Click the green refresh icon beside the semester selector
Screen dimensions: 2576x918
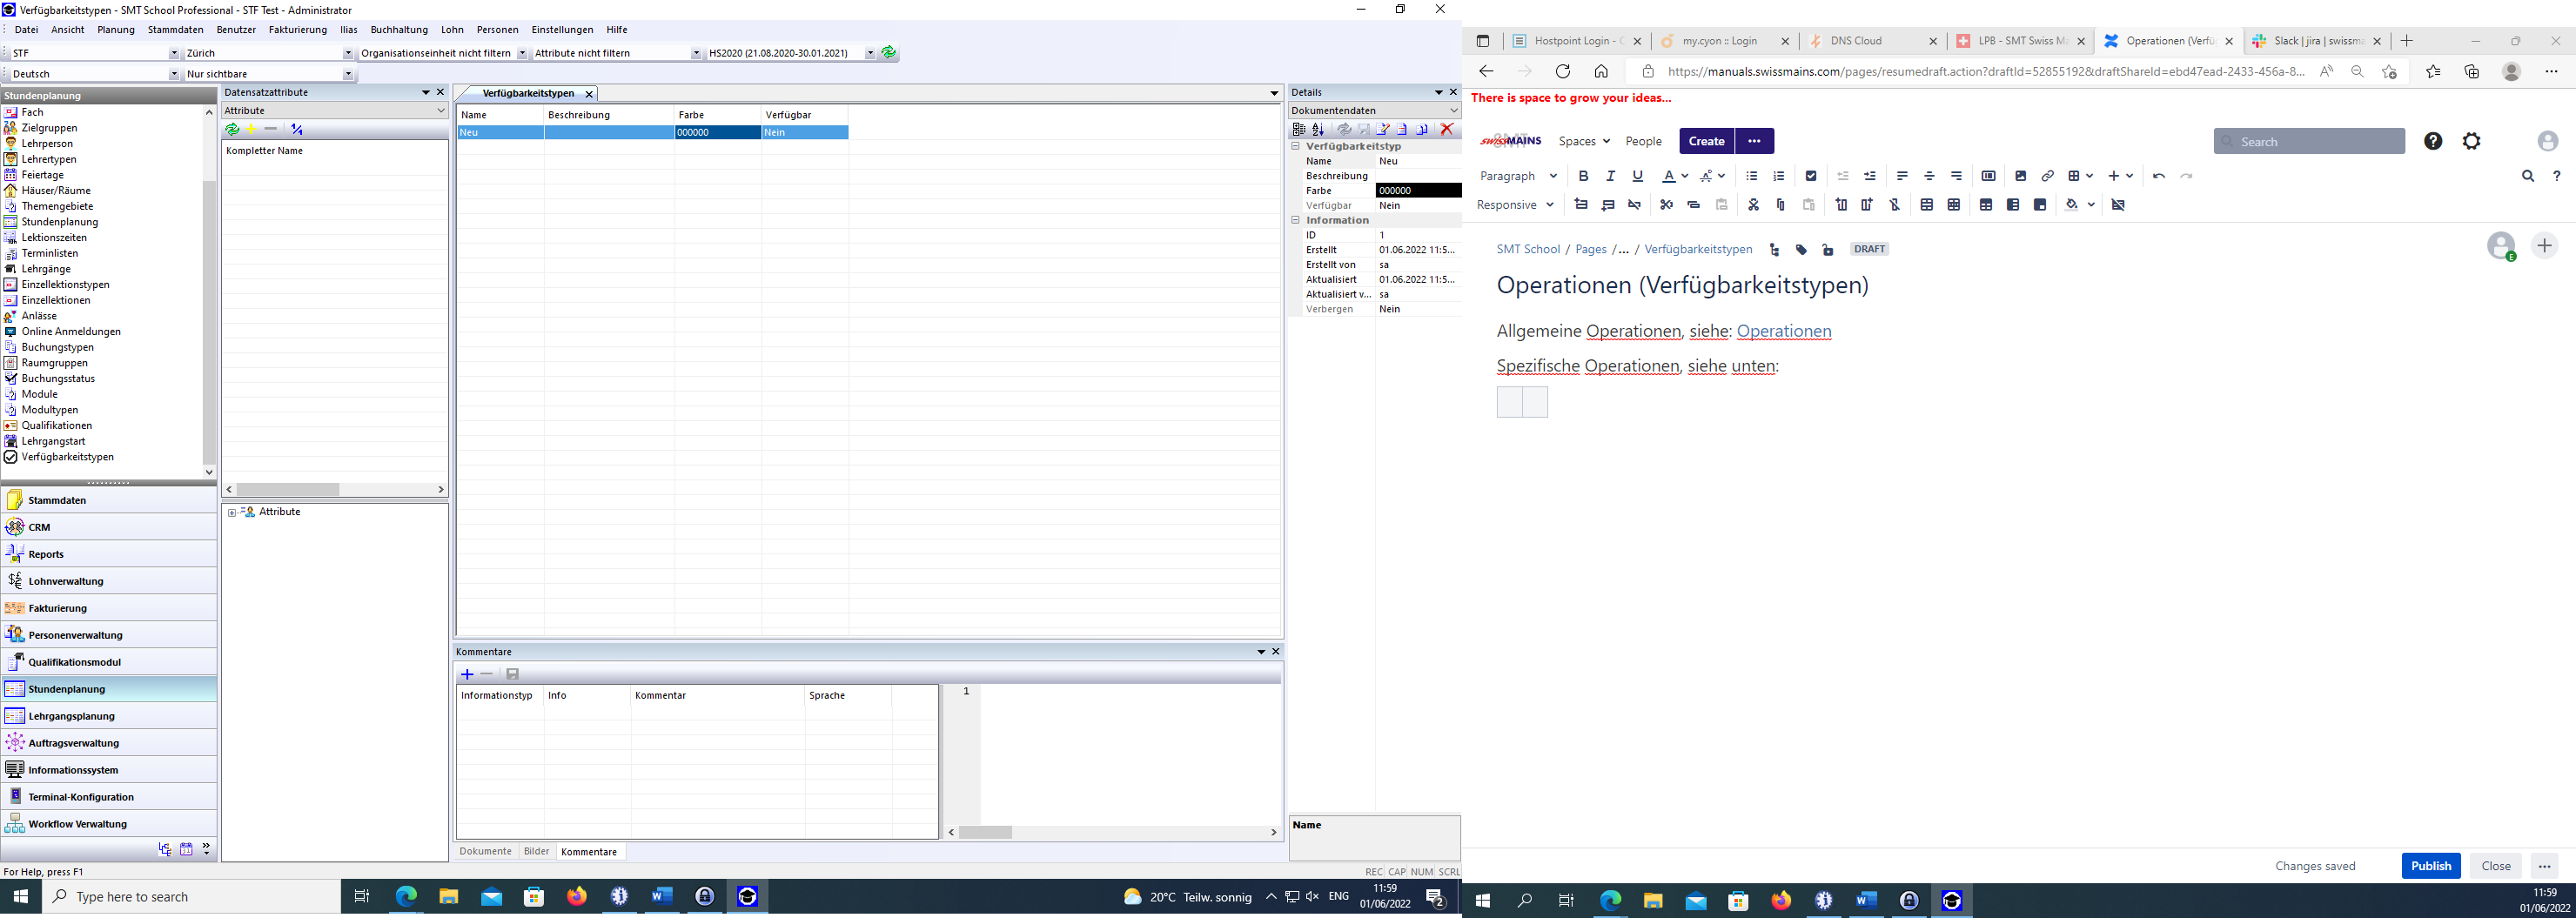888,53
